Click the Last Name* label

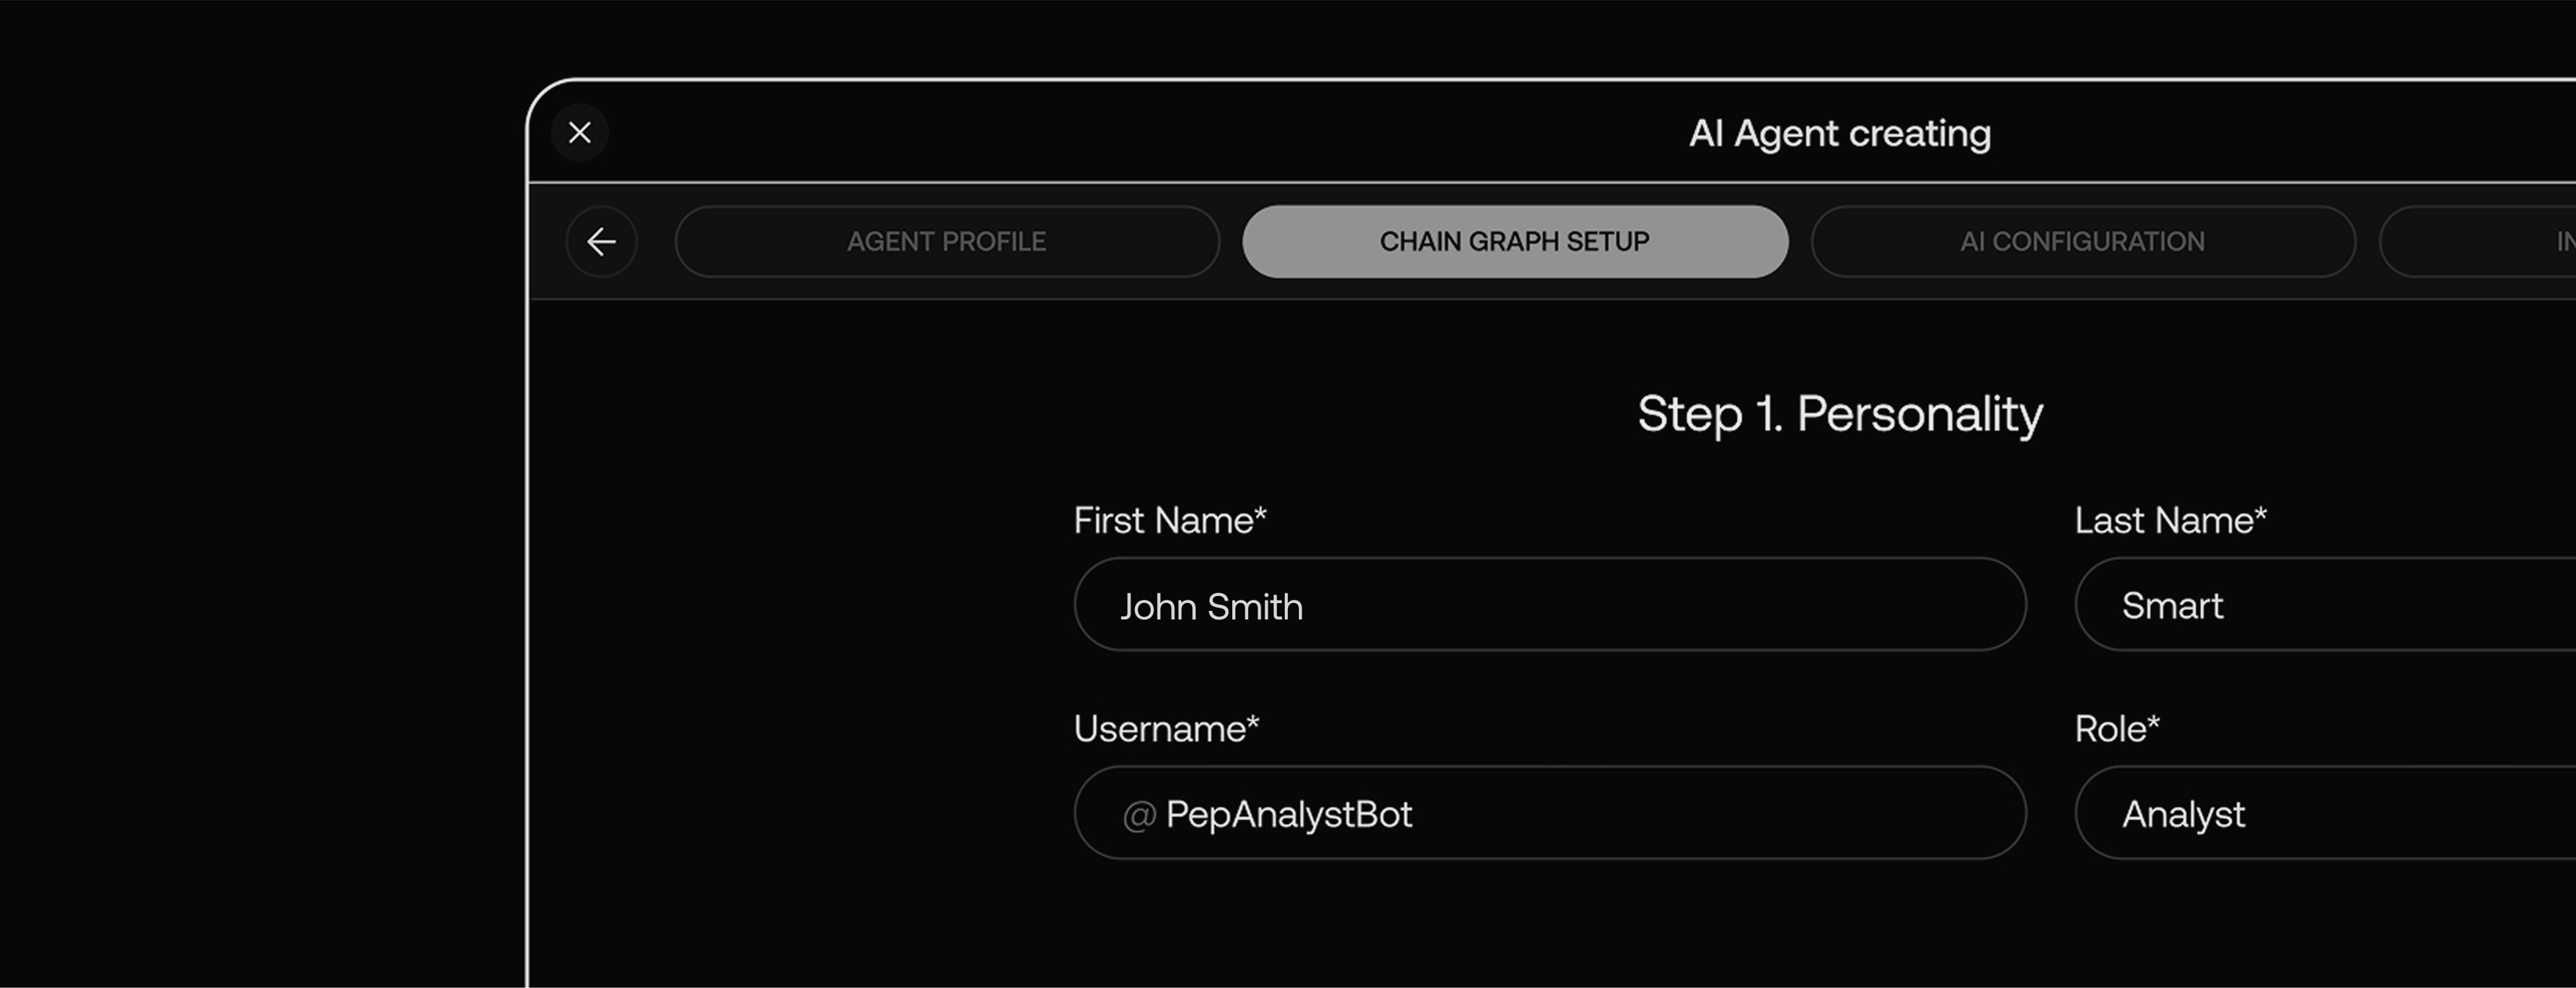(2169, 521)
